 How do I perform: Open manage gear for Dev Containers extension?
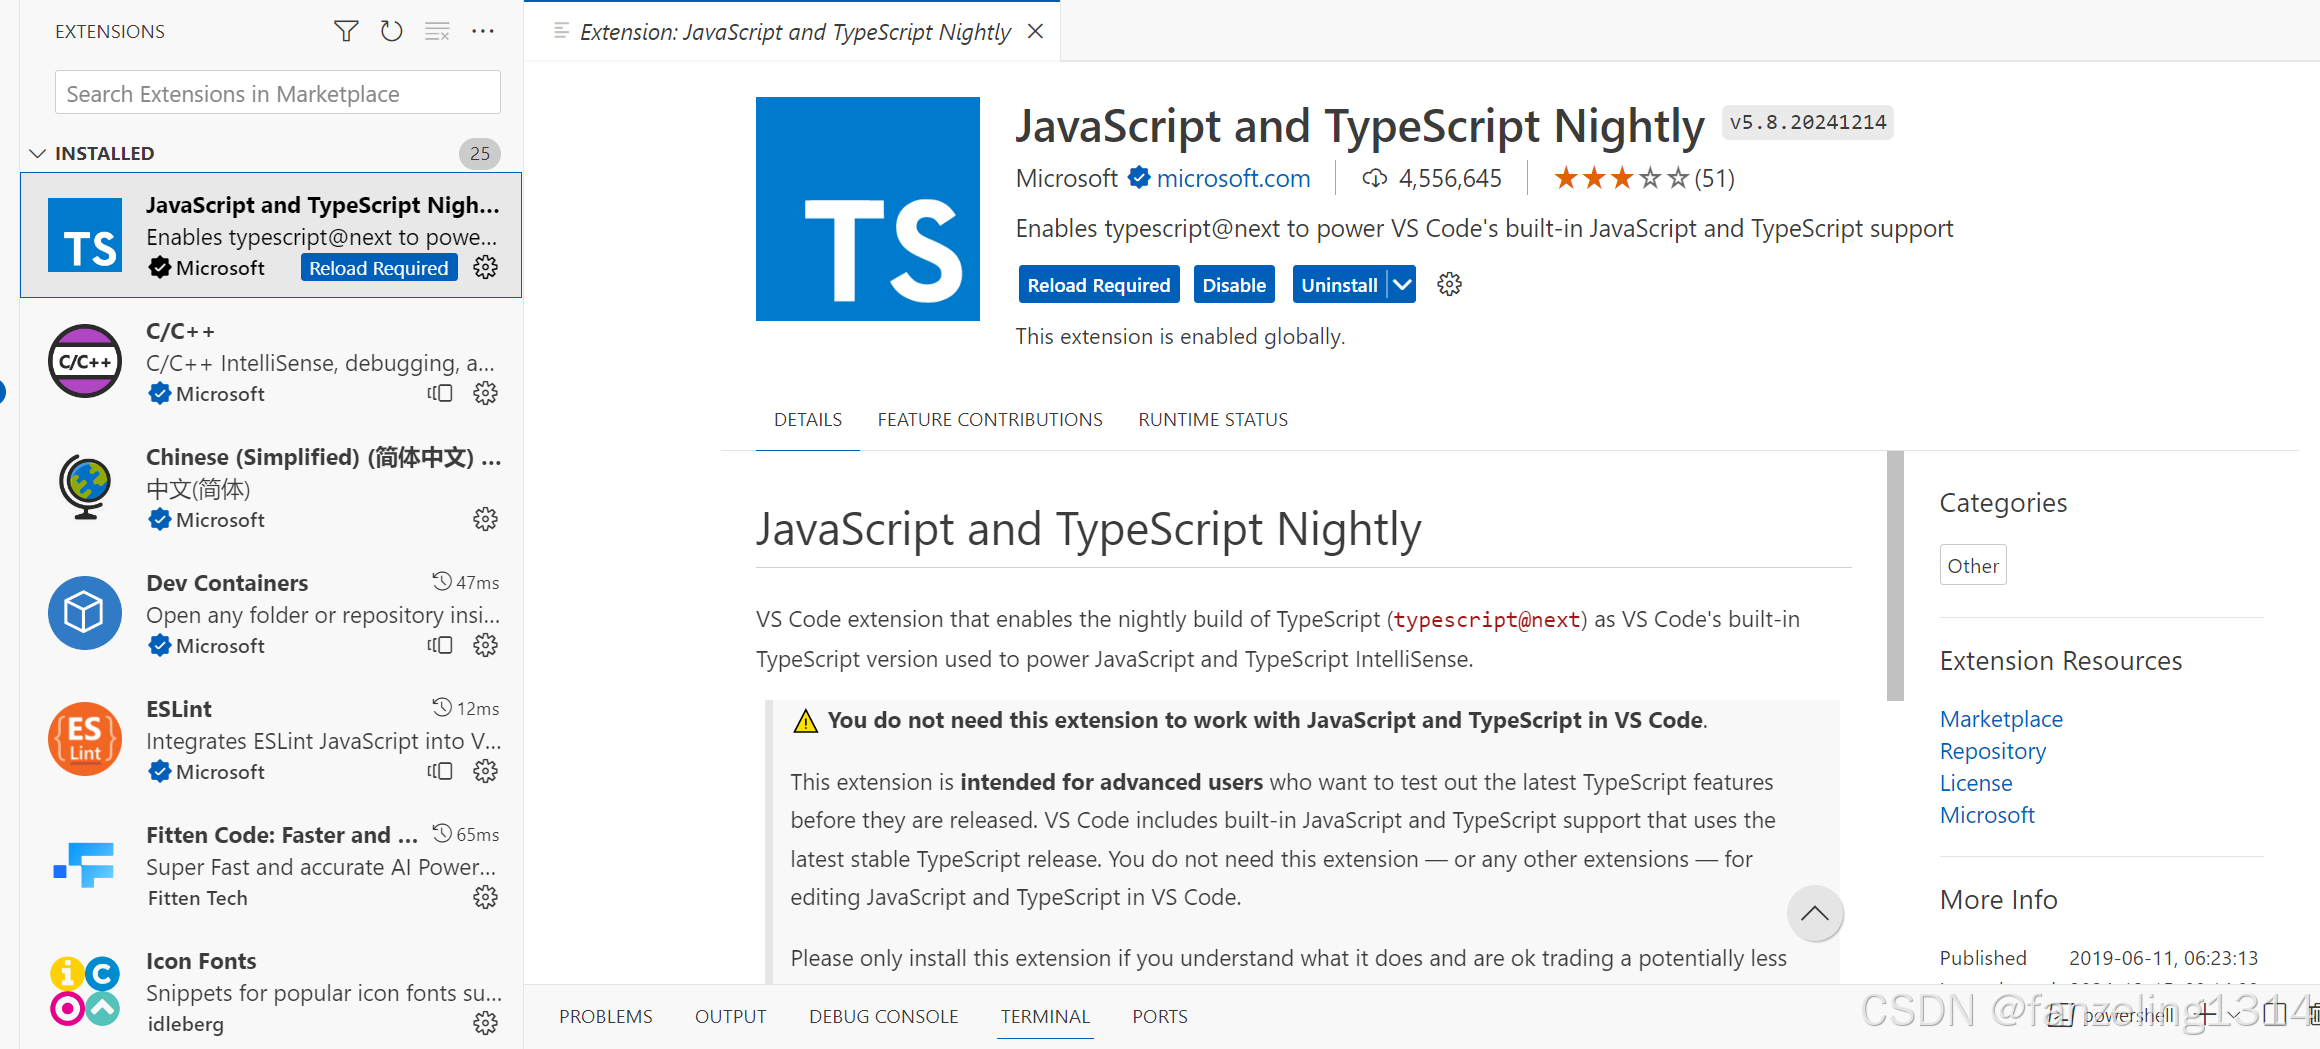click(x=486, y=646)
